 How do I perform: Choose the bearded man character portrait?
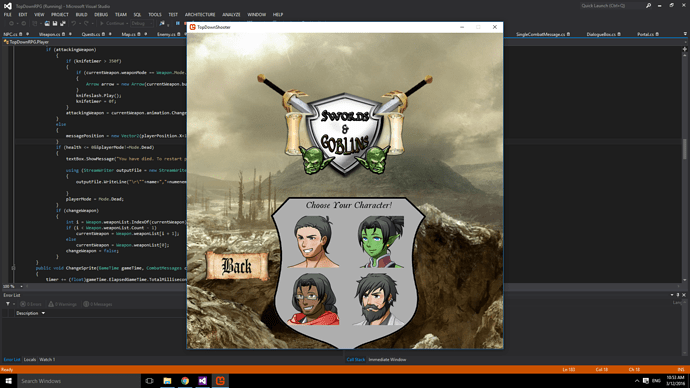point(378,299)
